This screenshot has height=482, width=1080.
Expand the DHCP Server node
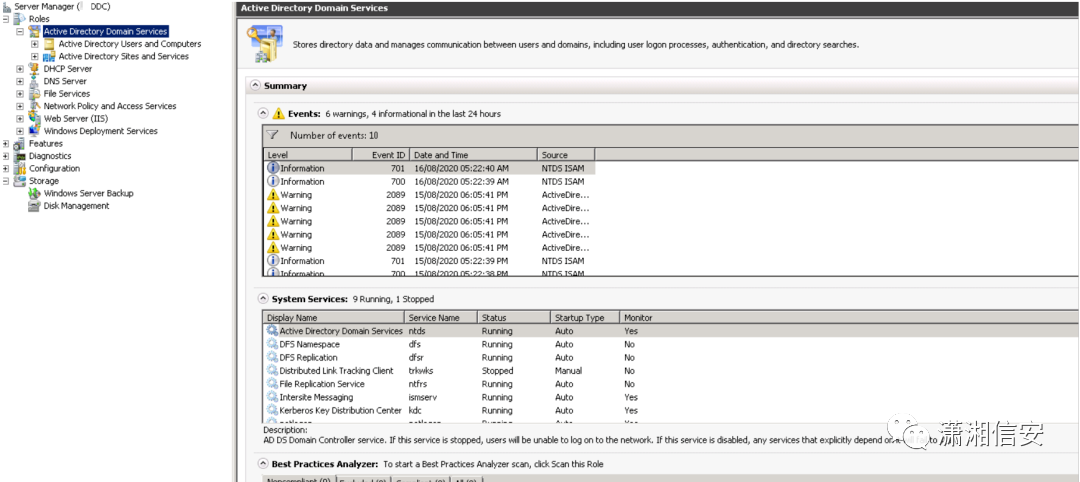[20, 69]
